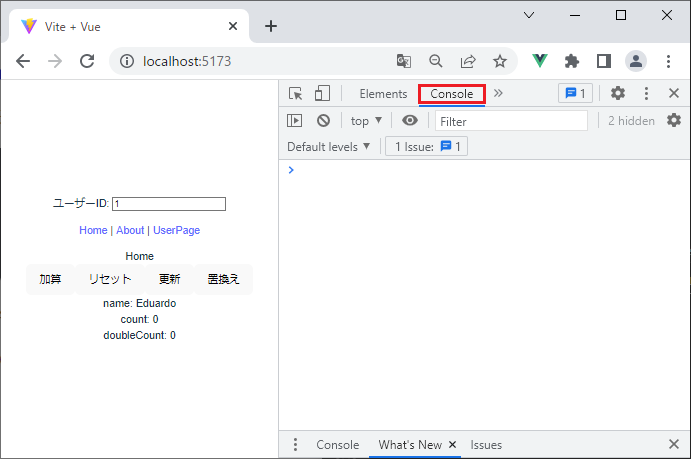Click the ユーザーID input field
The image size is (691, 459).
(x=168, y=204)
